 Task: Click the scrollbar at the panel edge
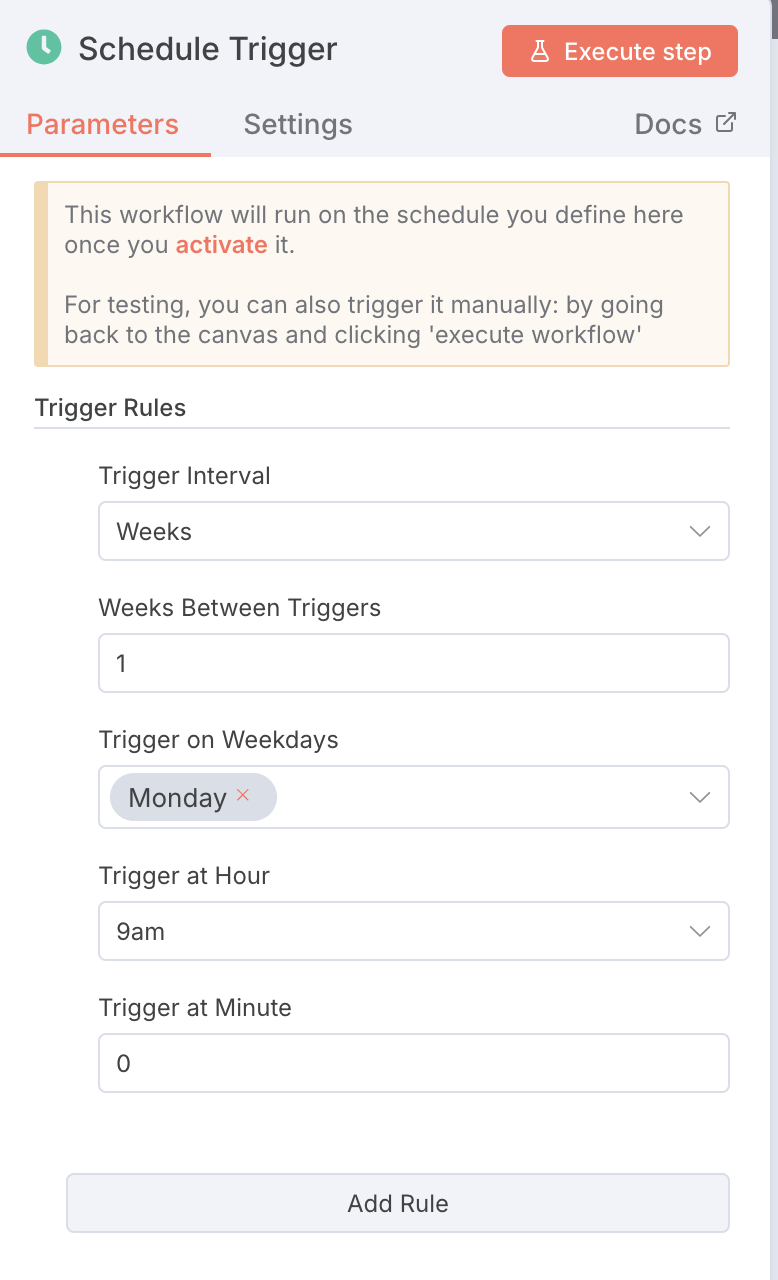coord(774,20)
